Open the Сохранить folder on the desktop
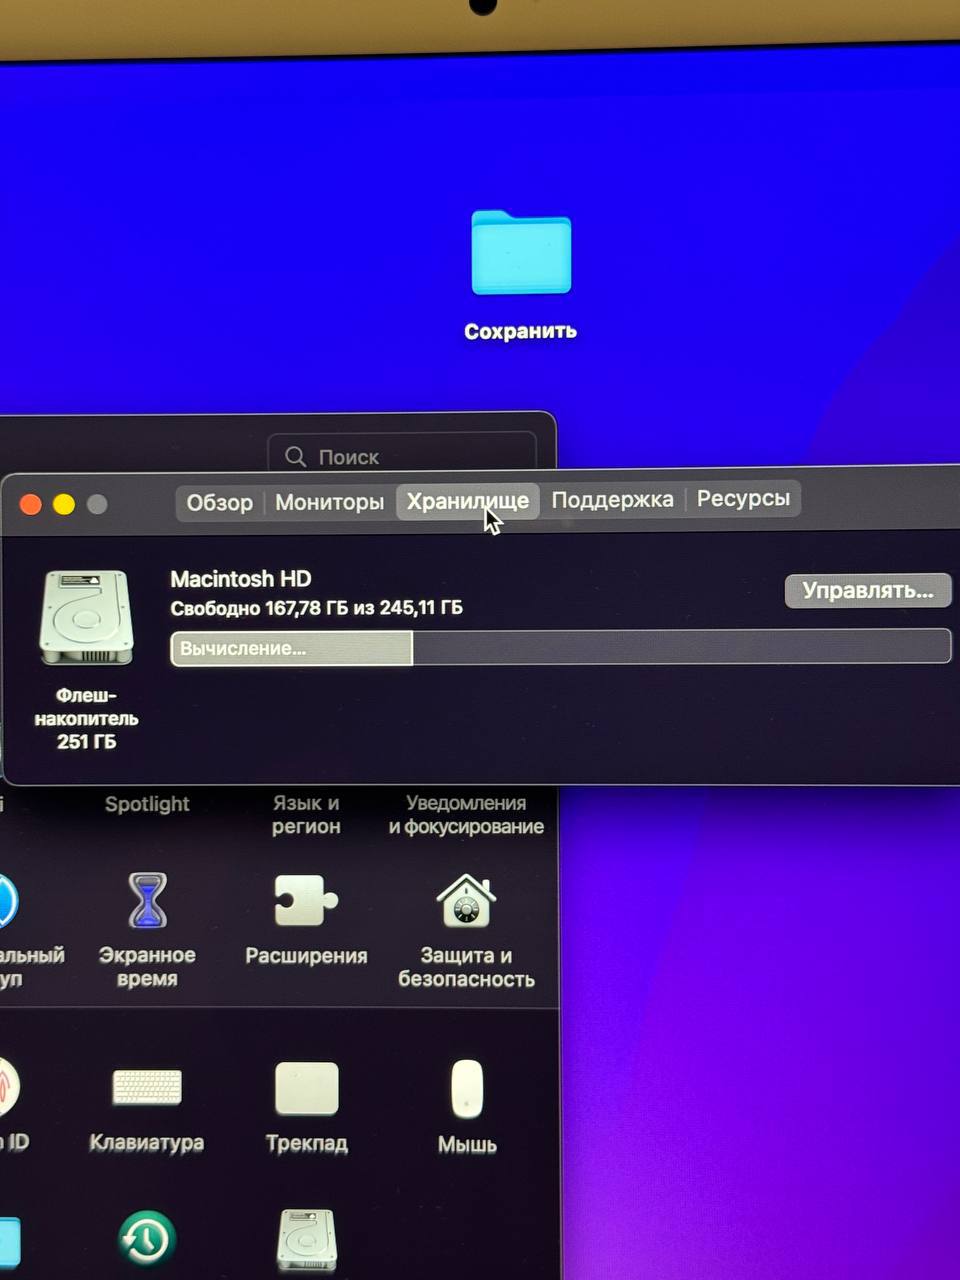The height and width of the screenshot is (1280, 960). [521, 253]
